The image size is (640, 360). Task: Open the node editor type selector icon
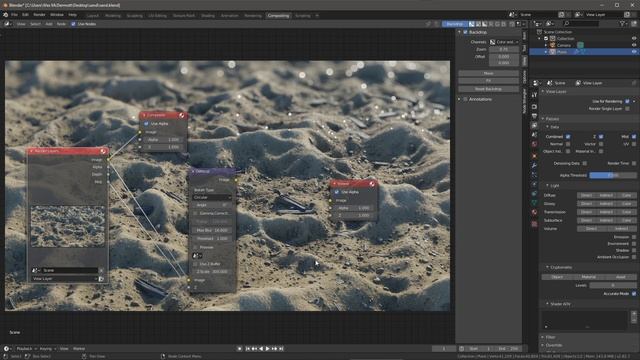tap(7, 24)
